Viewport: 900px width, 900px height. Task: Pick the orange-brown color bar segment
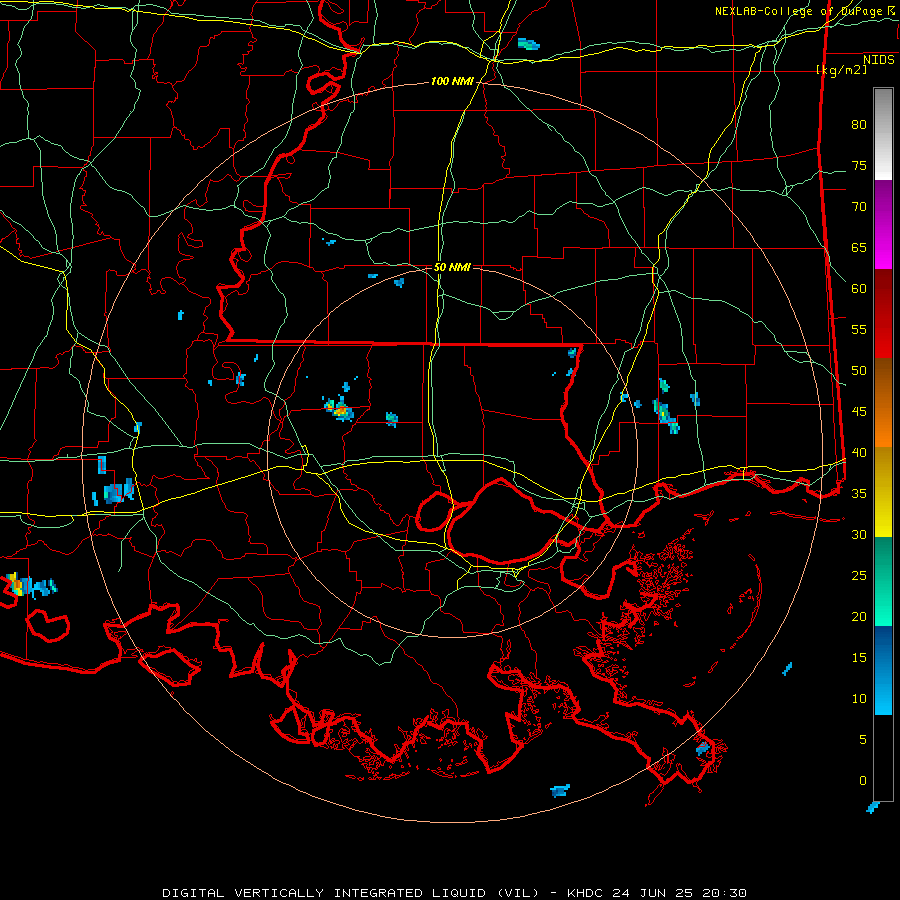click(883, 403)
